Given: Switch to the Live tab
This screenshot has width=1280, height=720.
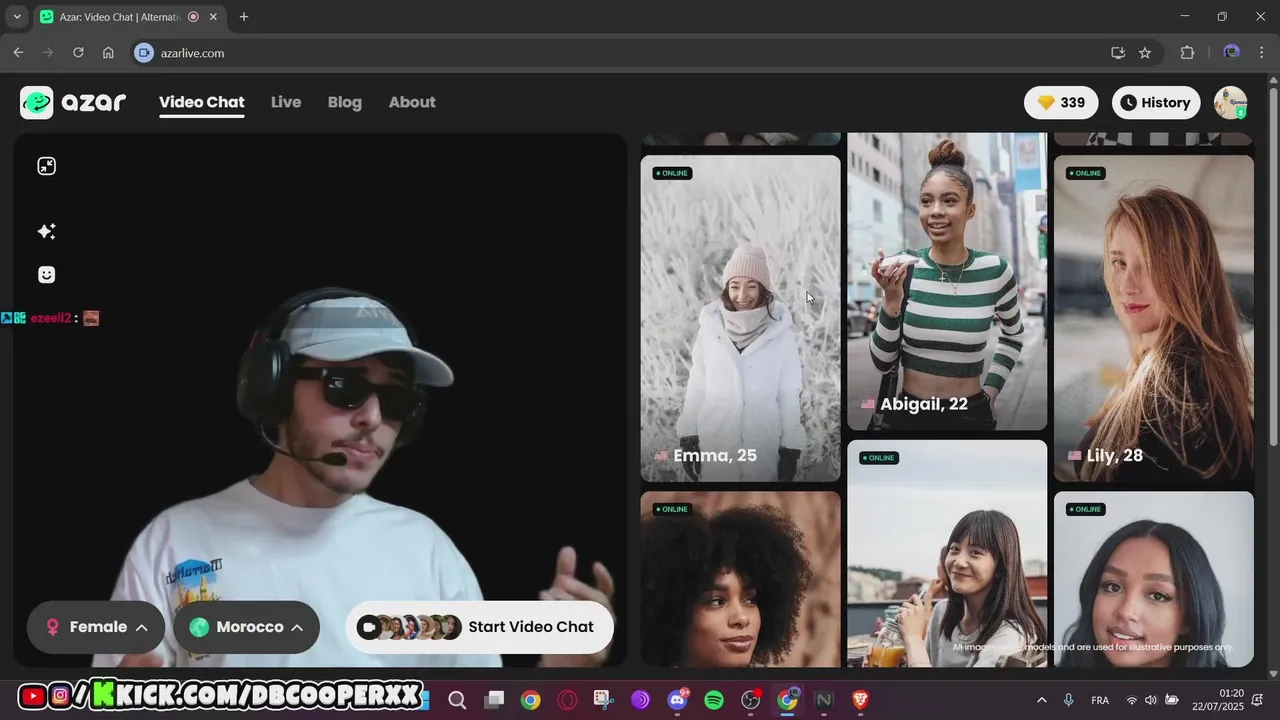Looking at the screenshot, I should (286, 102).
